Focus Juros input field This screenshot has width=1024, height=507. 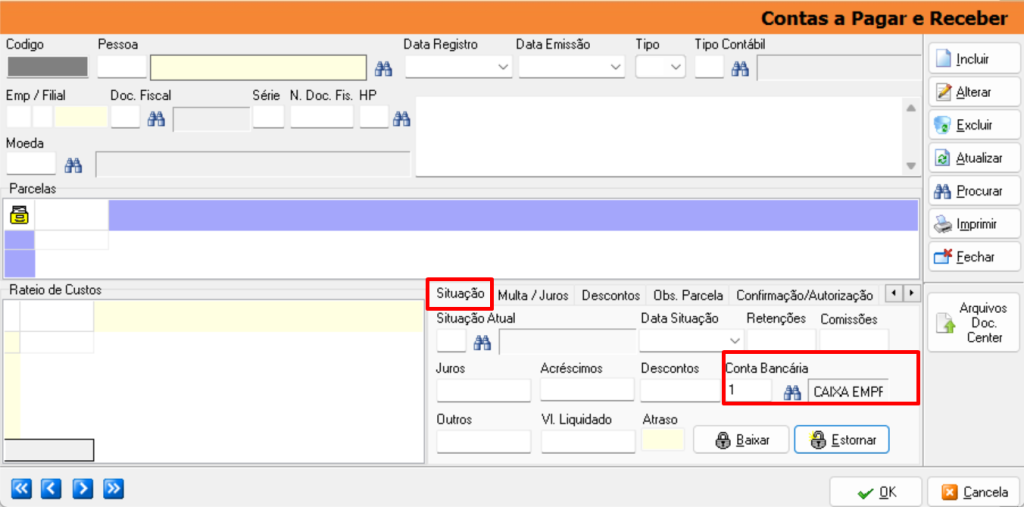(x=483, y=390)
